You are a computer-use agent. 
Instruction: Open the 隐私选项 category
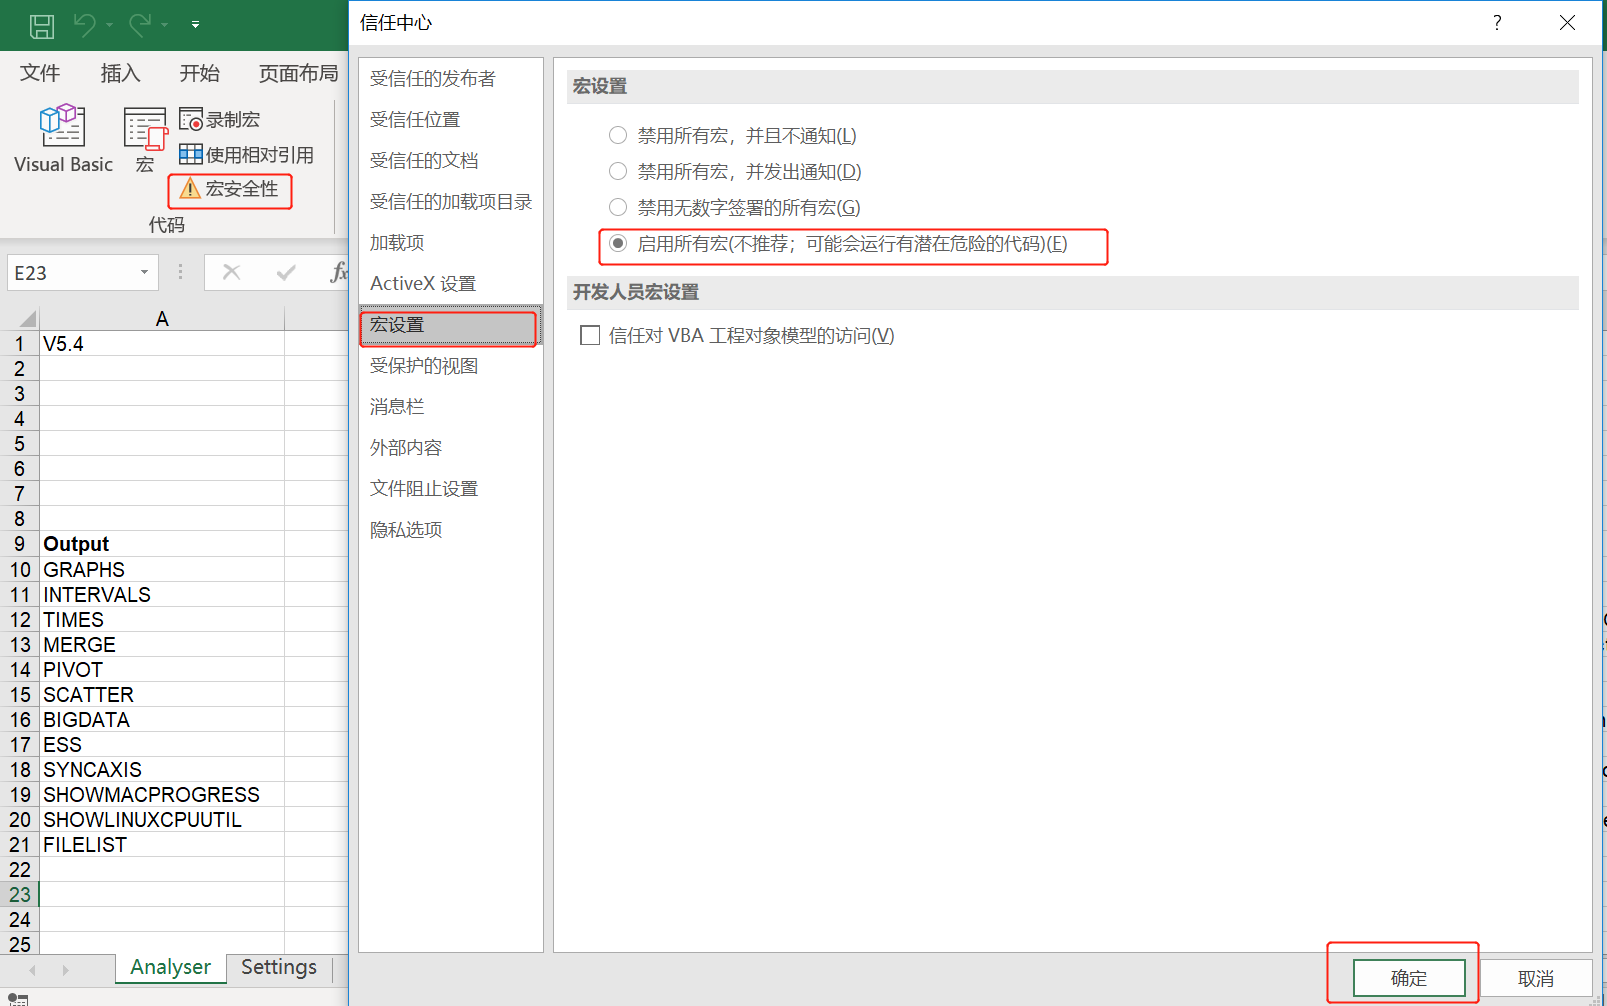pos(451,530)
